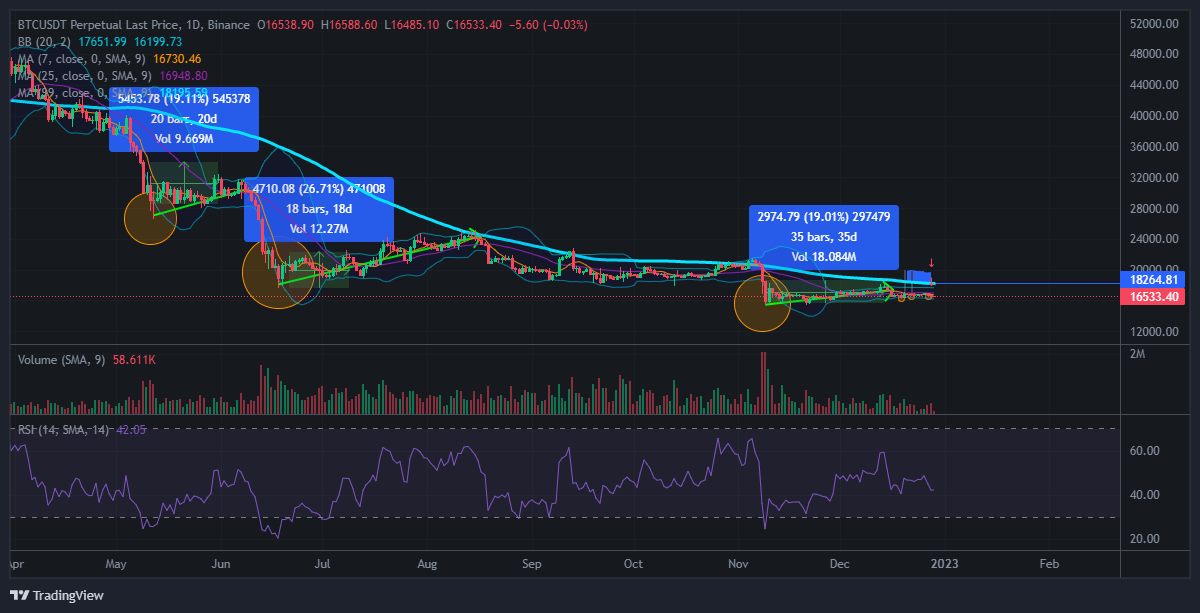Click the 60.00 label on the RSI axis
The width and height of the screenshot is (1200, 613).
(x=1144, y=451)
